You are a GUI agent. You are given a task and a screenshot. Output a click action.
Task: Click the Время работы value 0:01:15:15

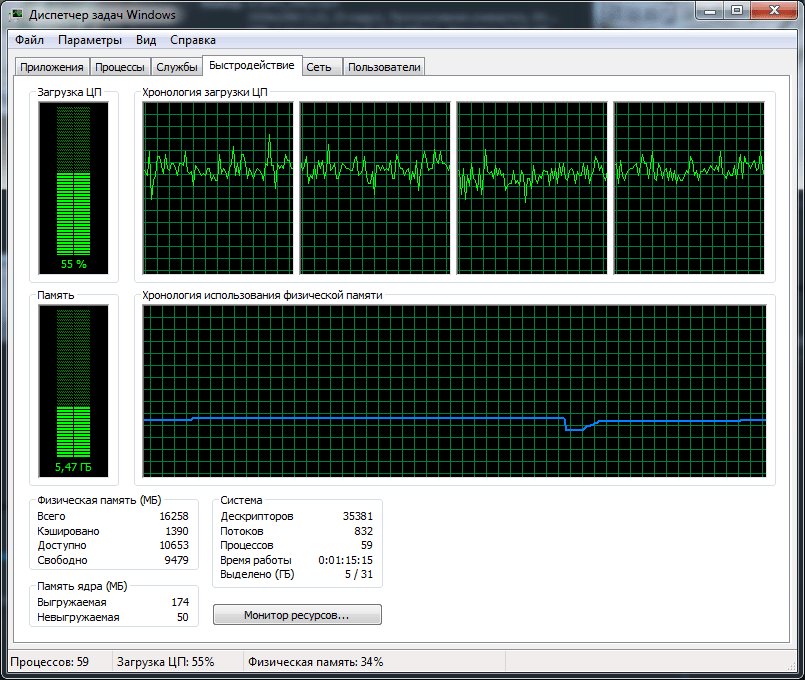pyautogui.click(x=346, y=560)
